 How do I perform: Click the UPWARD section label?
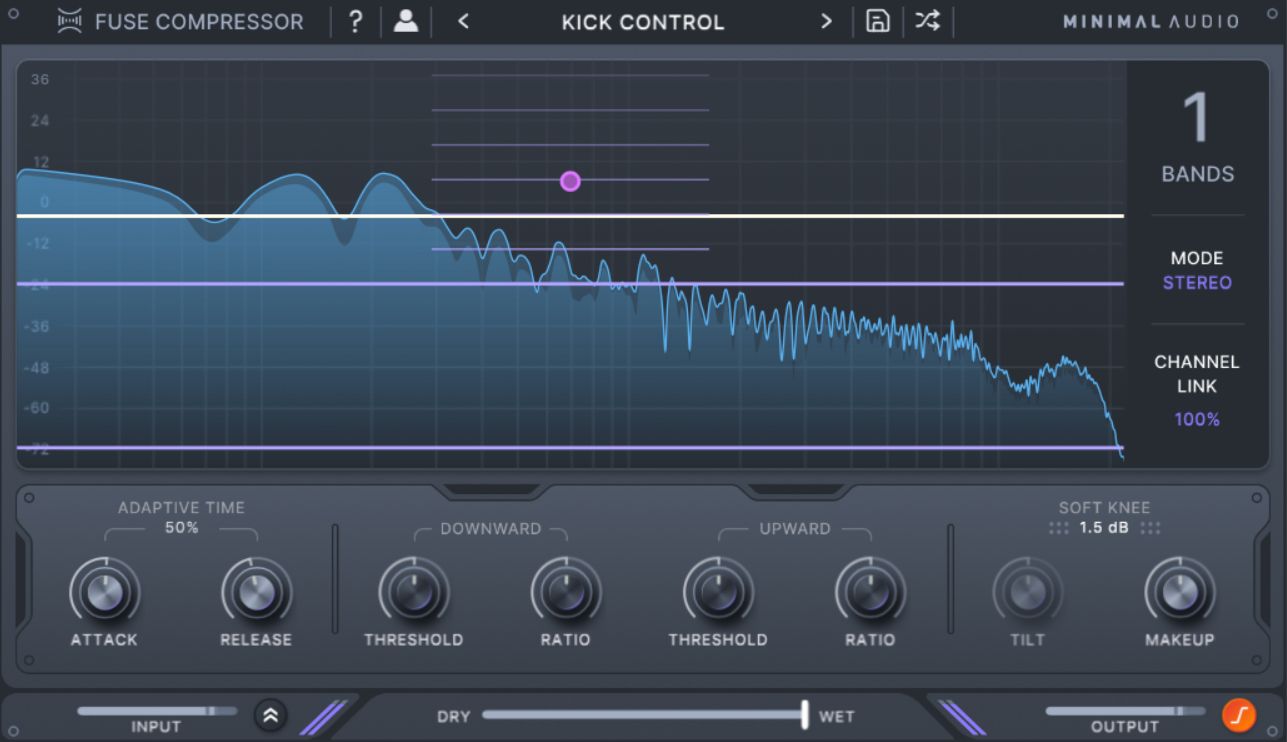795,528
